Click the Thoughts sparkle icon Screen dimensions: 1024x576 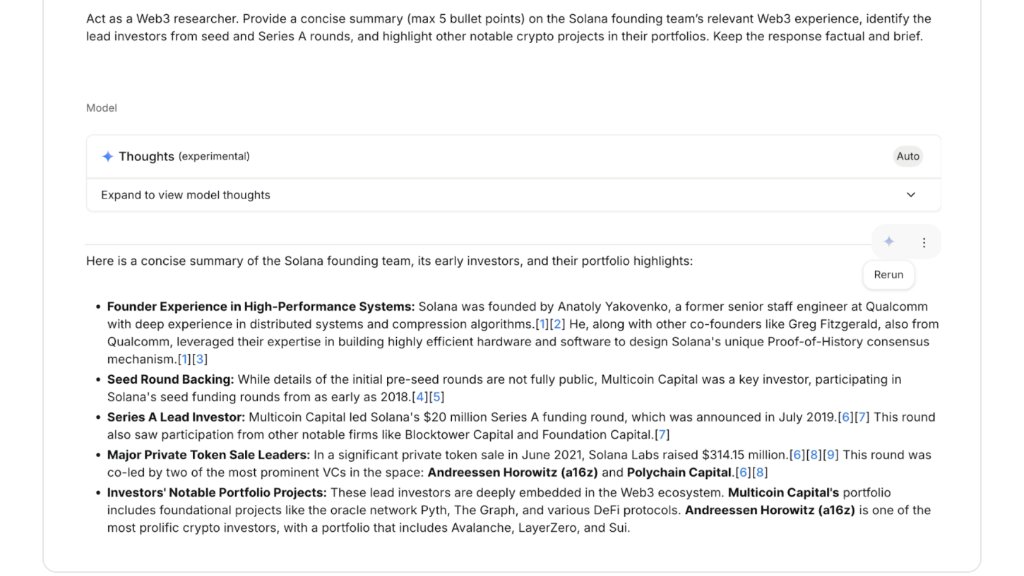pos(108,157)
